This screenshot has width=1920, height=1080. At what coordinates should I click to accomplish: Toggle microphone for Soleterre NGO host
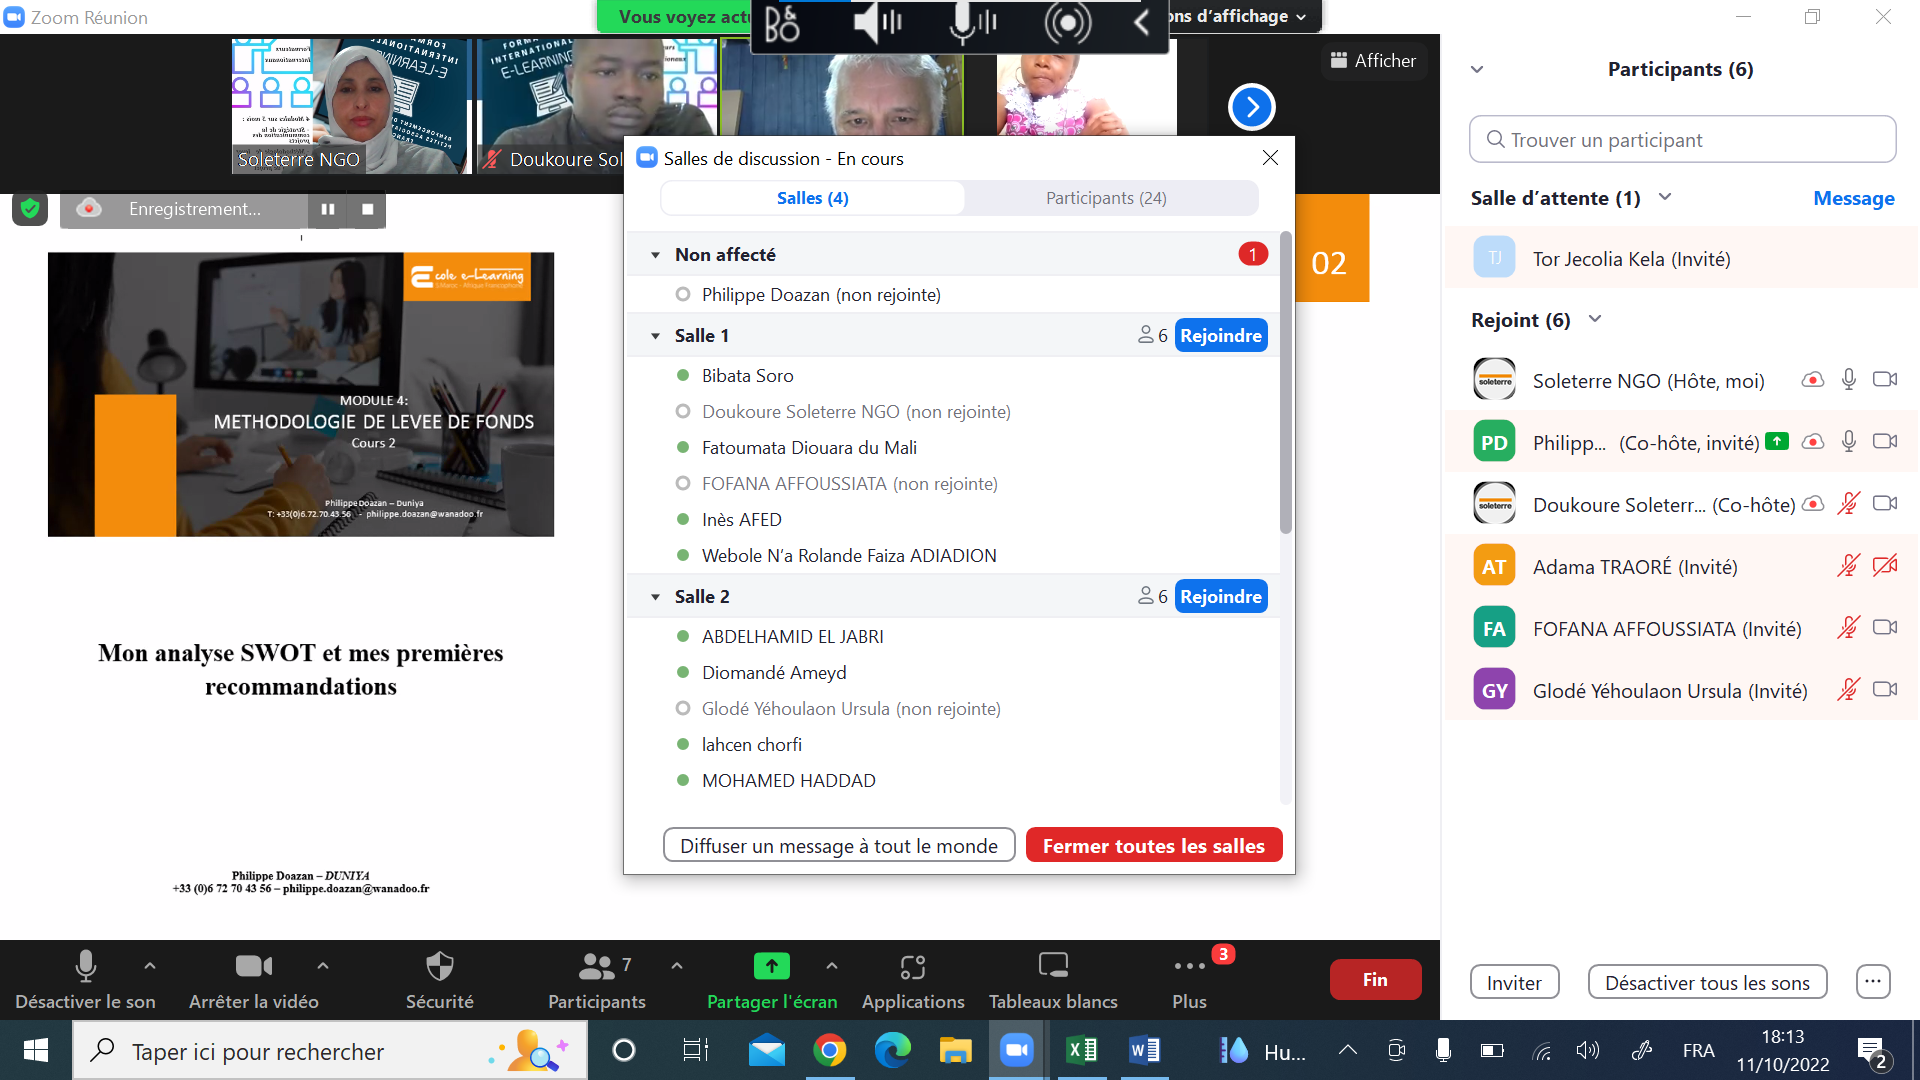point(1849,380)
